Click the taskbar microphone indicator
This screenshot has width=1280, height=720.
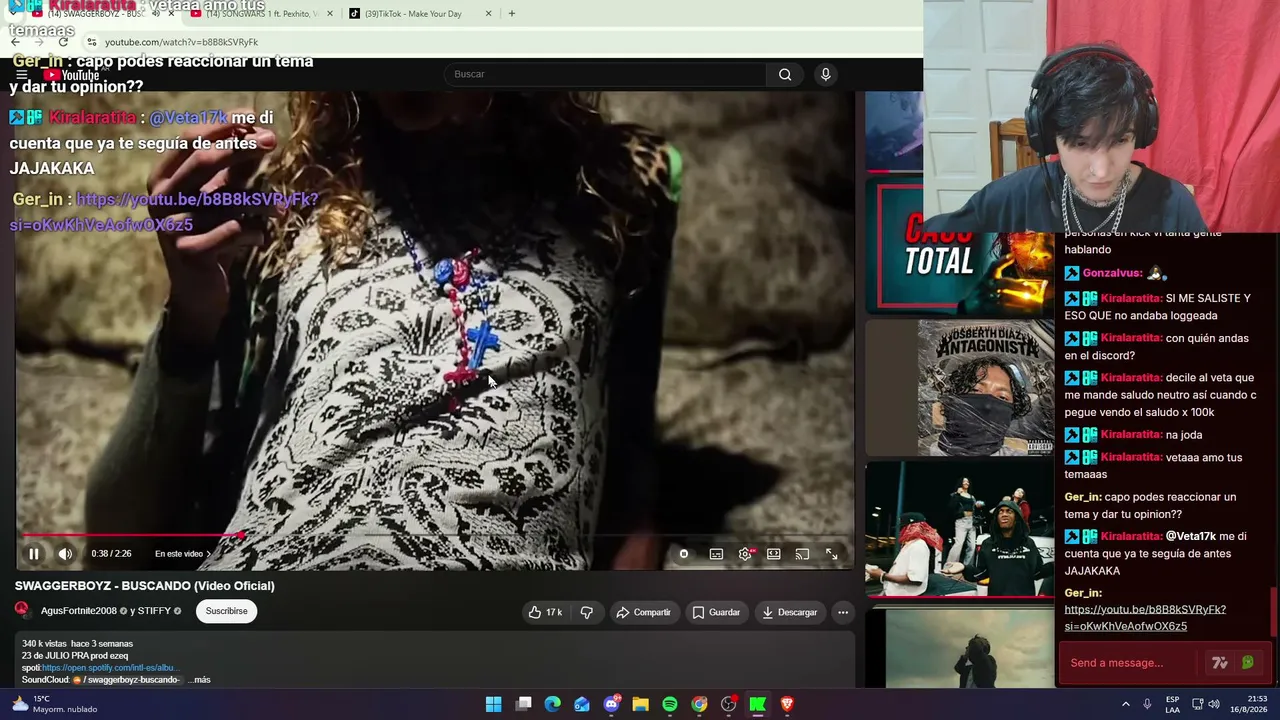tap(1147, 704)
